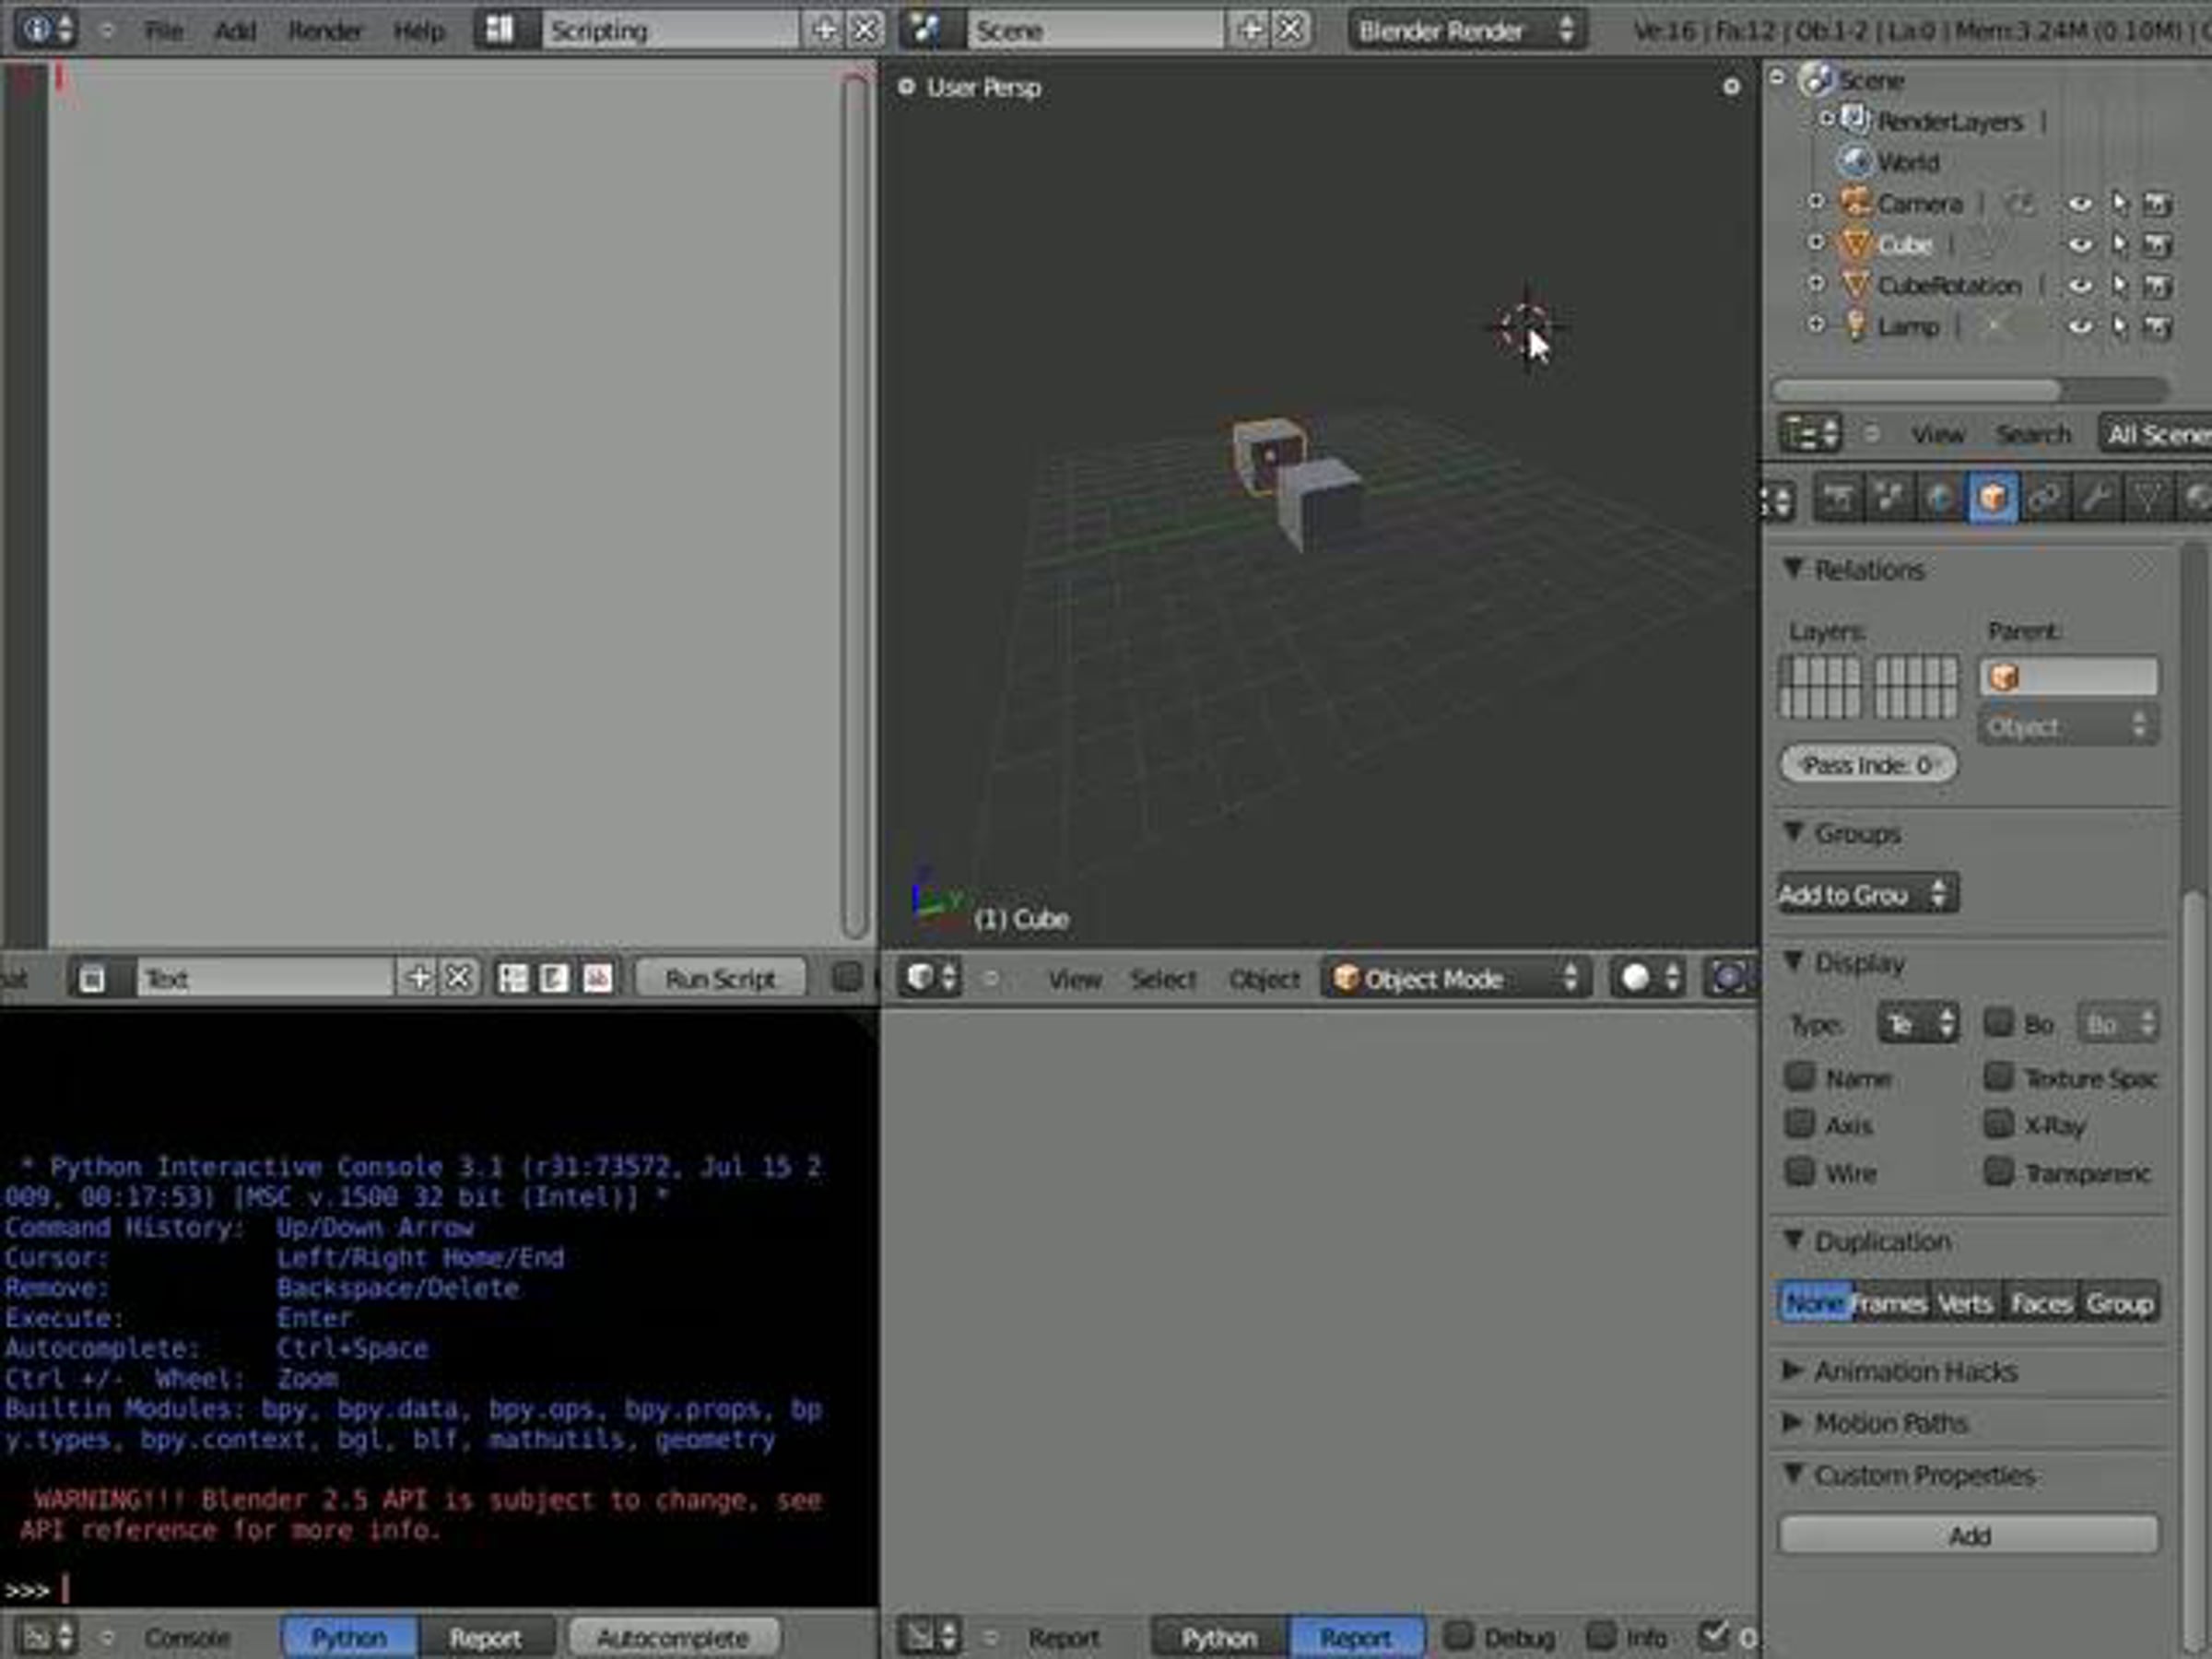Expand the Animation Hacks panel
This screenshot has width=2212, height=1659.
(1793, 1371)
